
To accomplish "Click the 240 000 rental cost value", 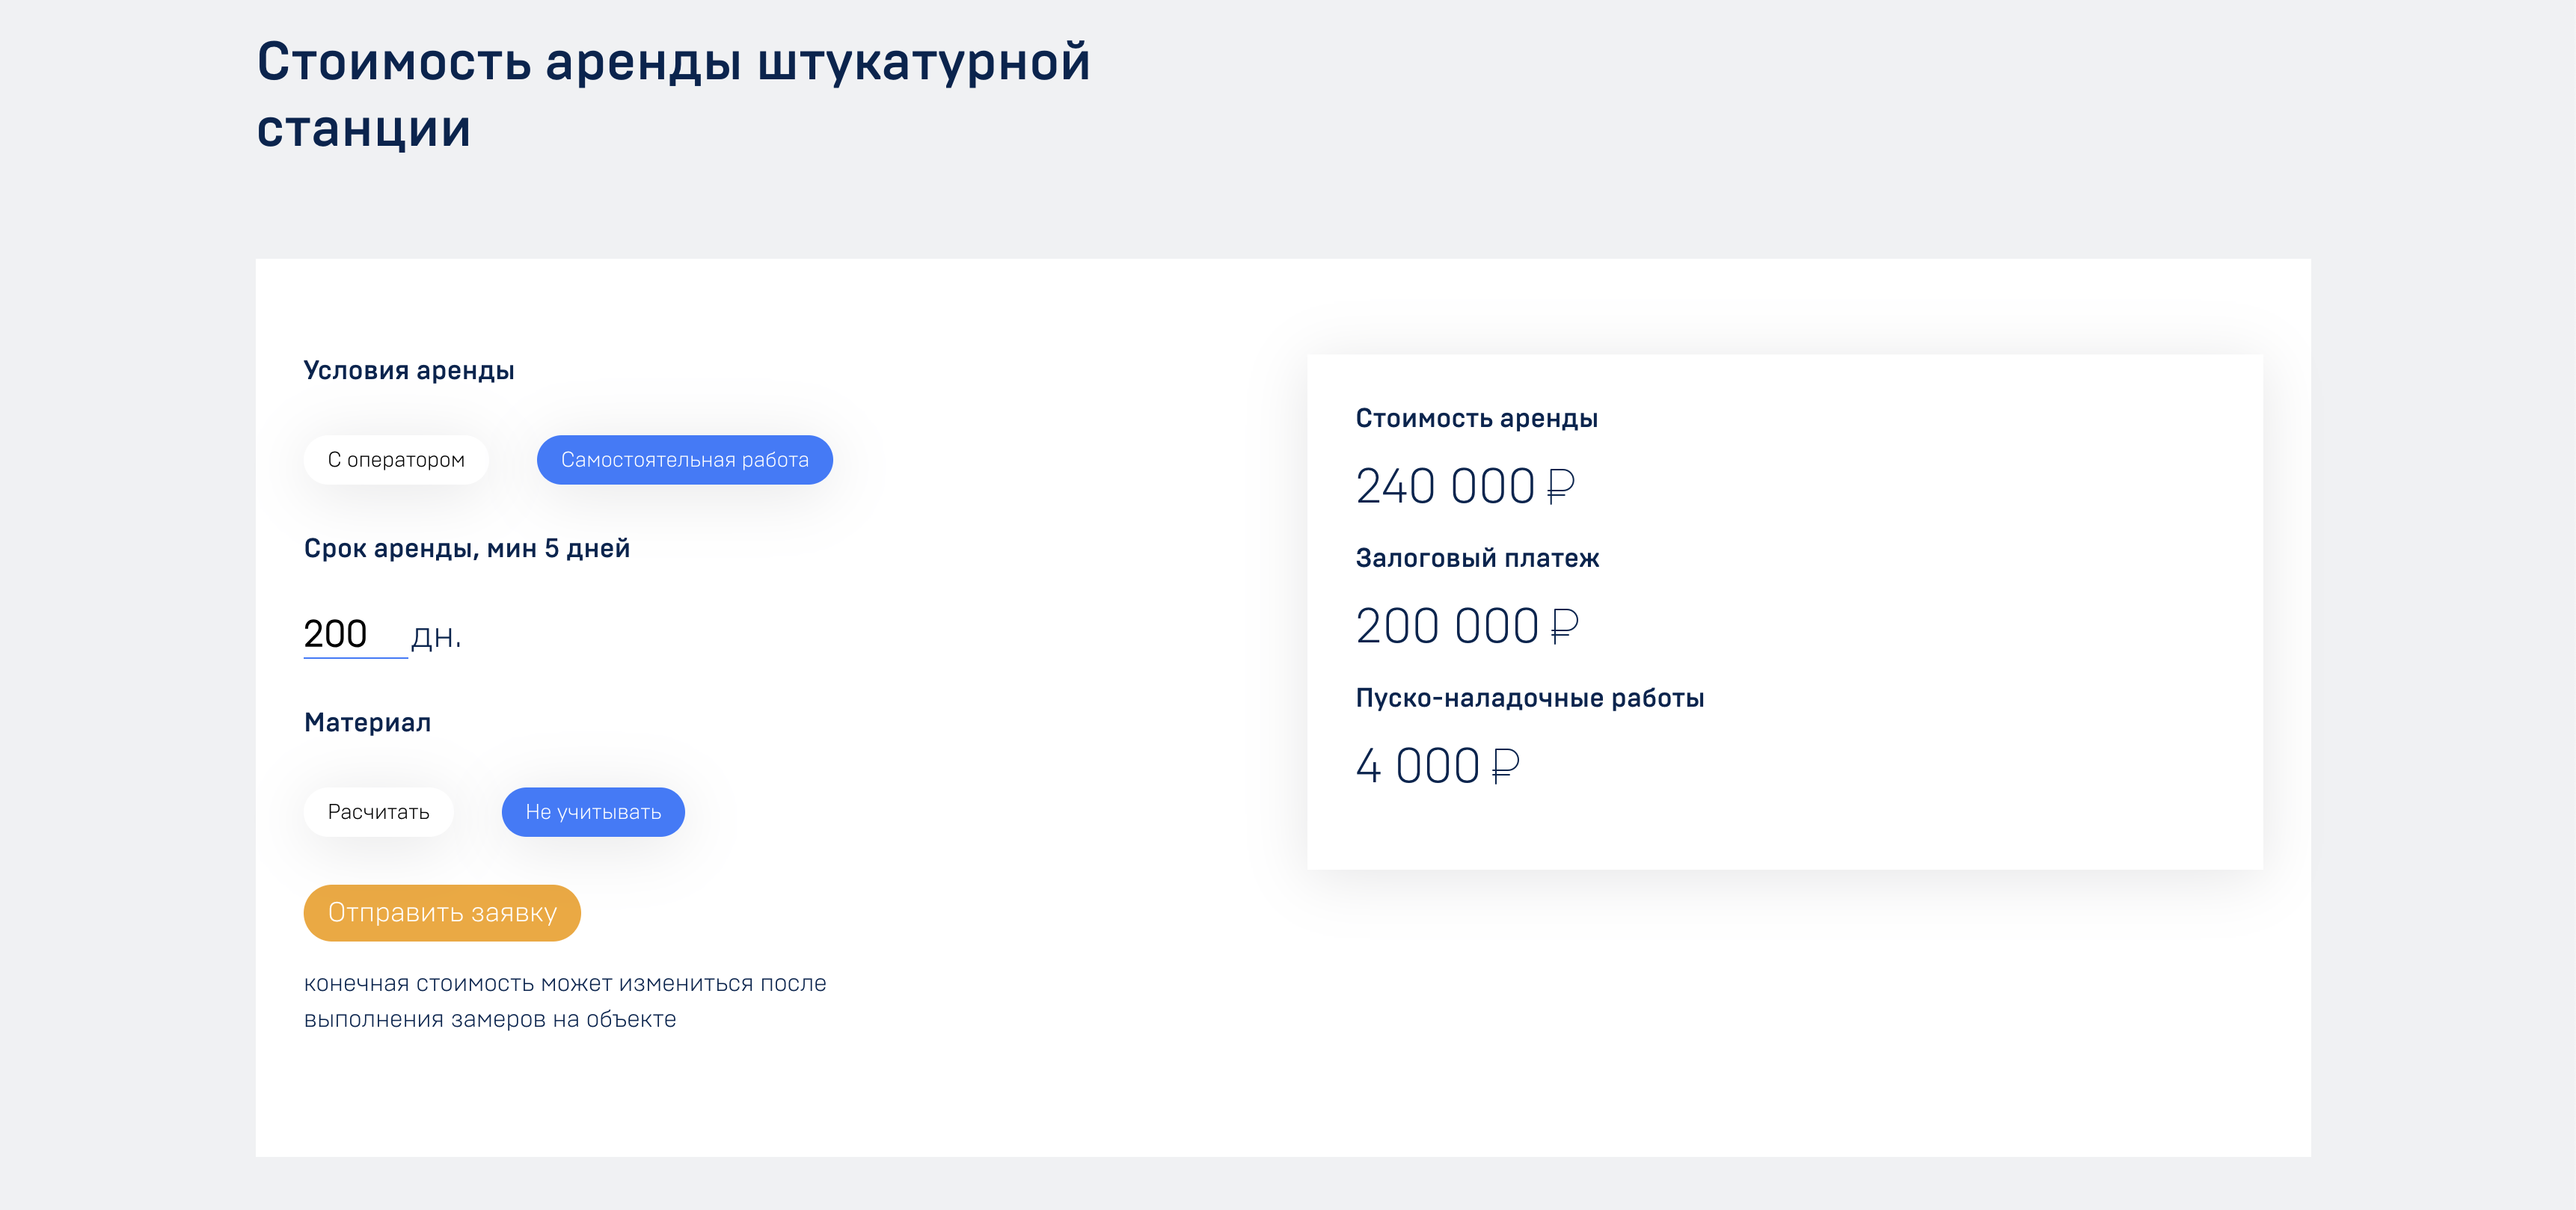I will [1444, 487].
